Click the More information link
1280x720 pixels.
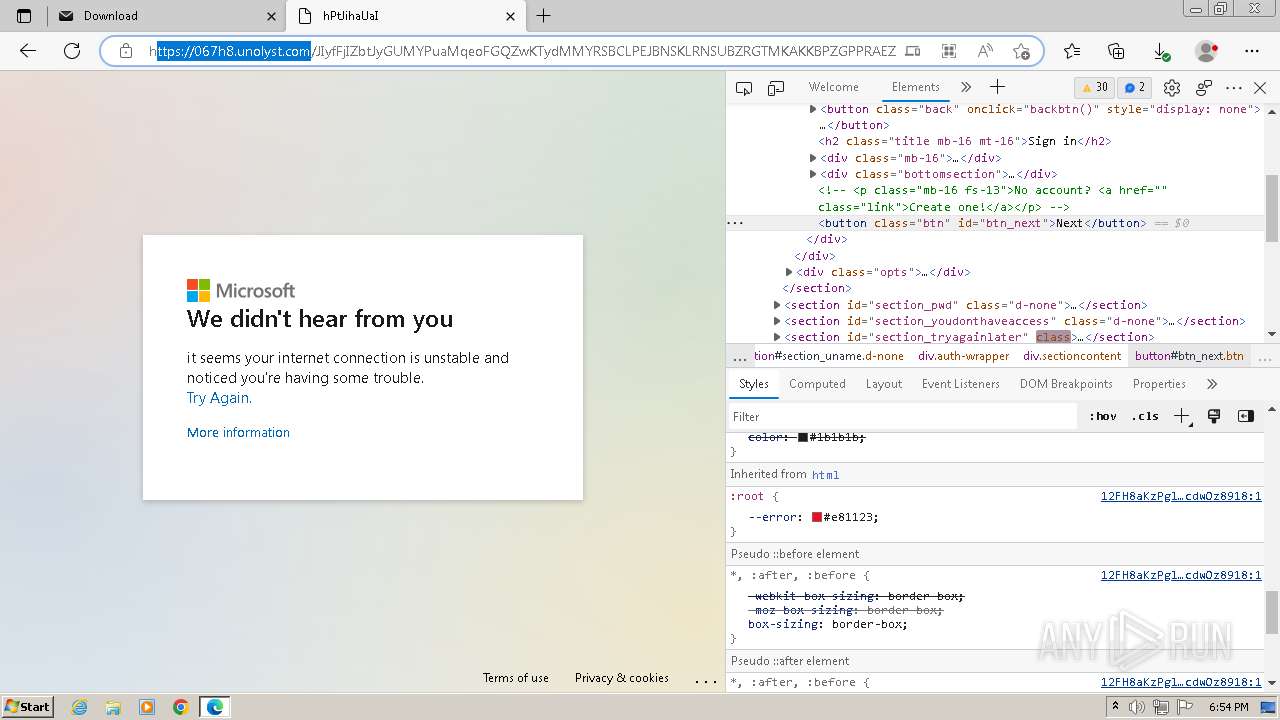pyautogui.click(x=238, y=432)
